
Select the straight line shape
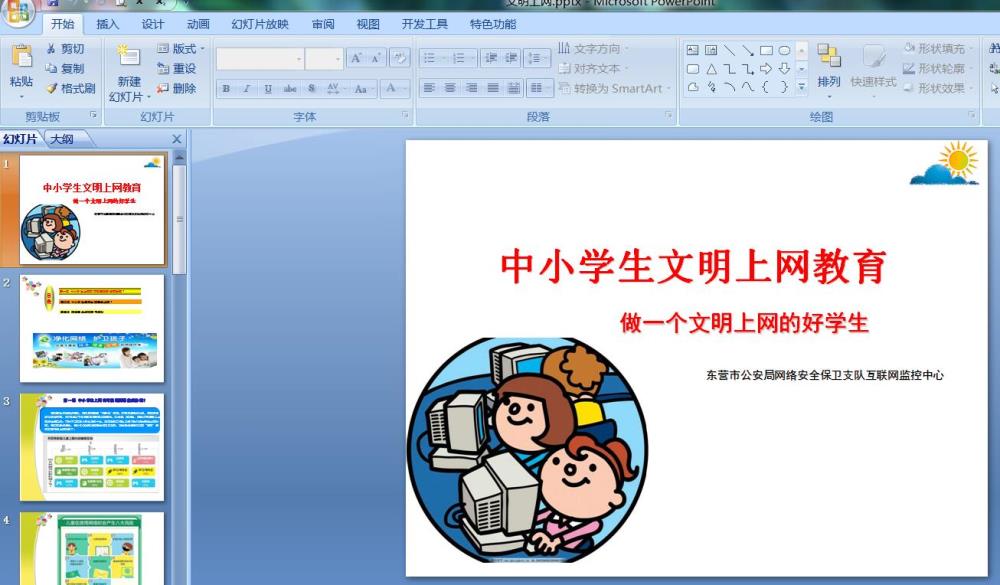[x=730, y=50]
